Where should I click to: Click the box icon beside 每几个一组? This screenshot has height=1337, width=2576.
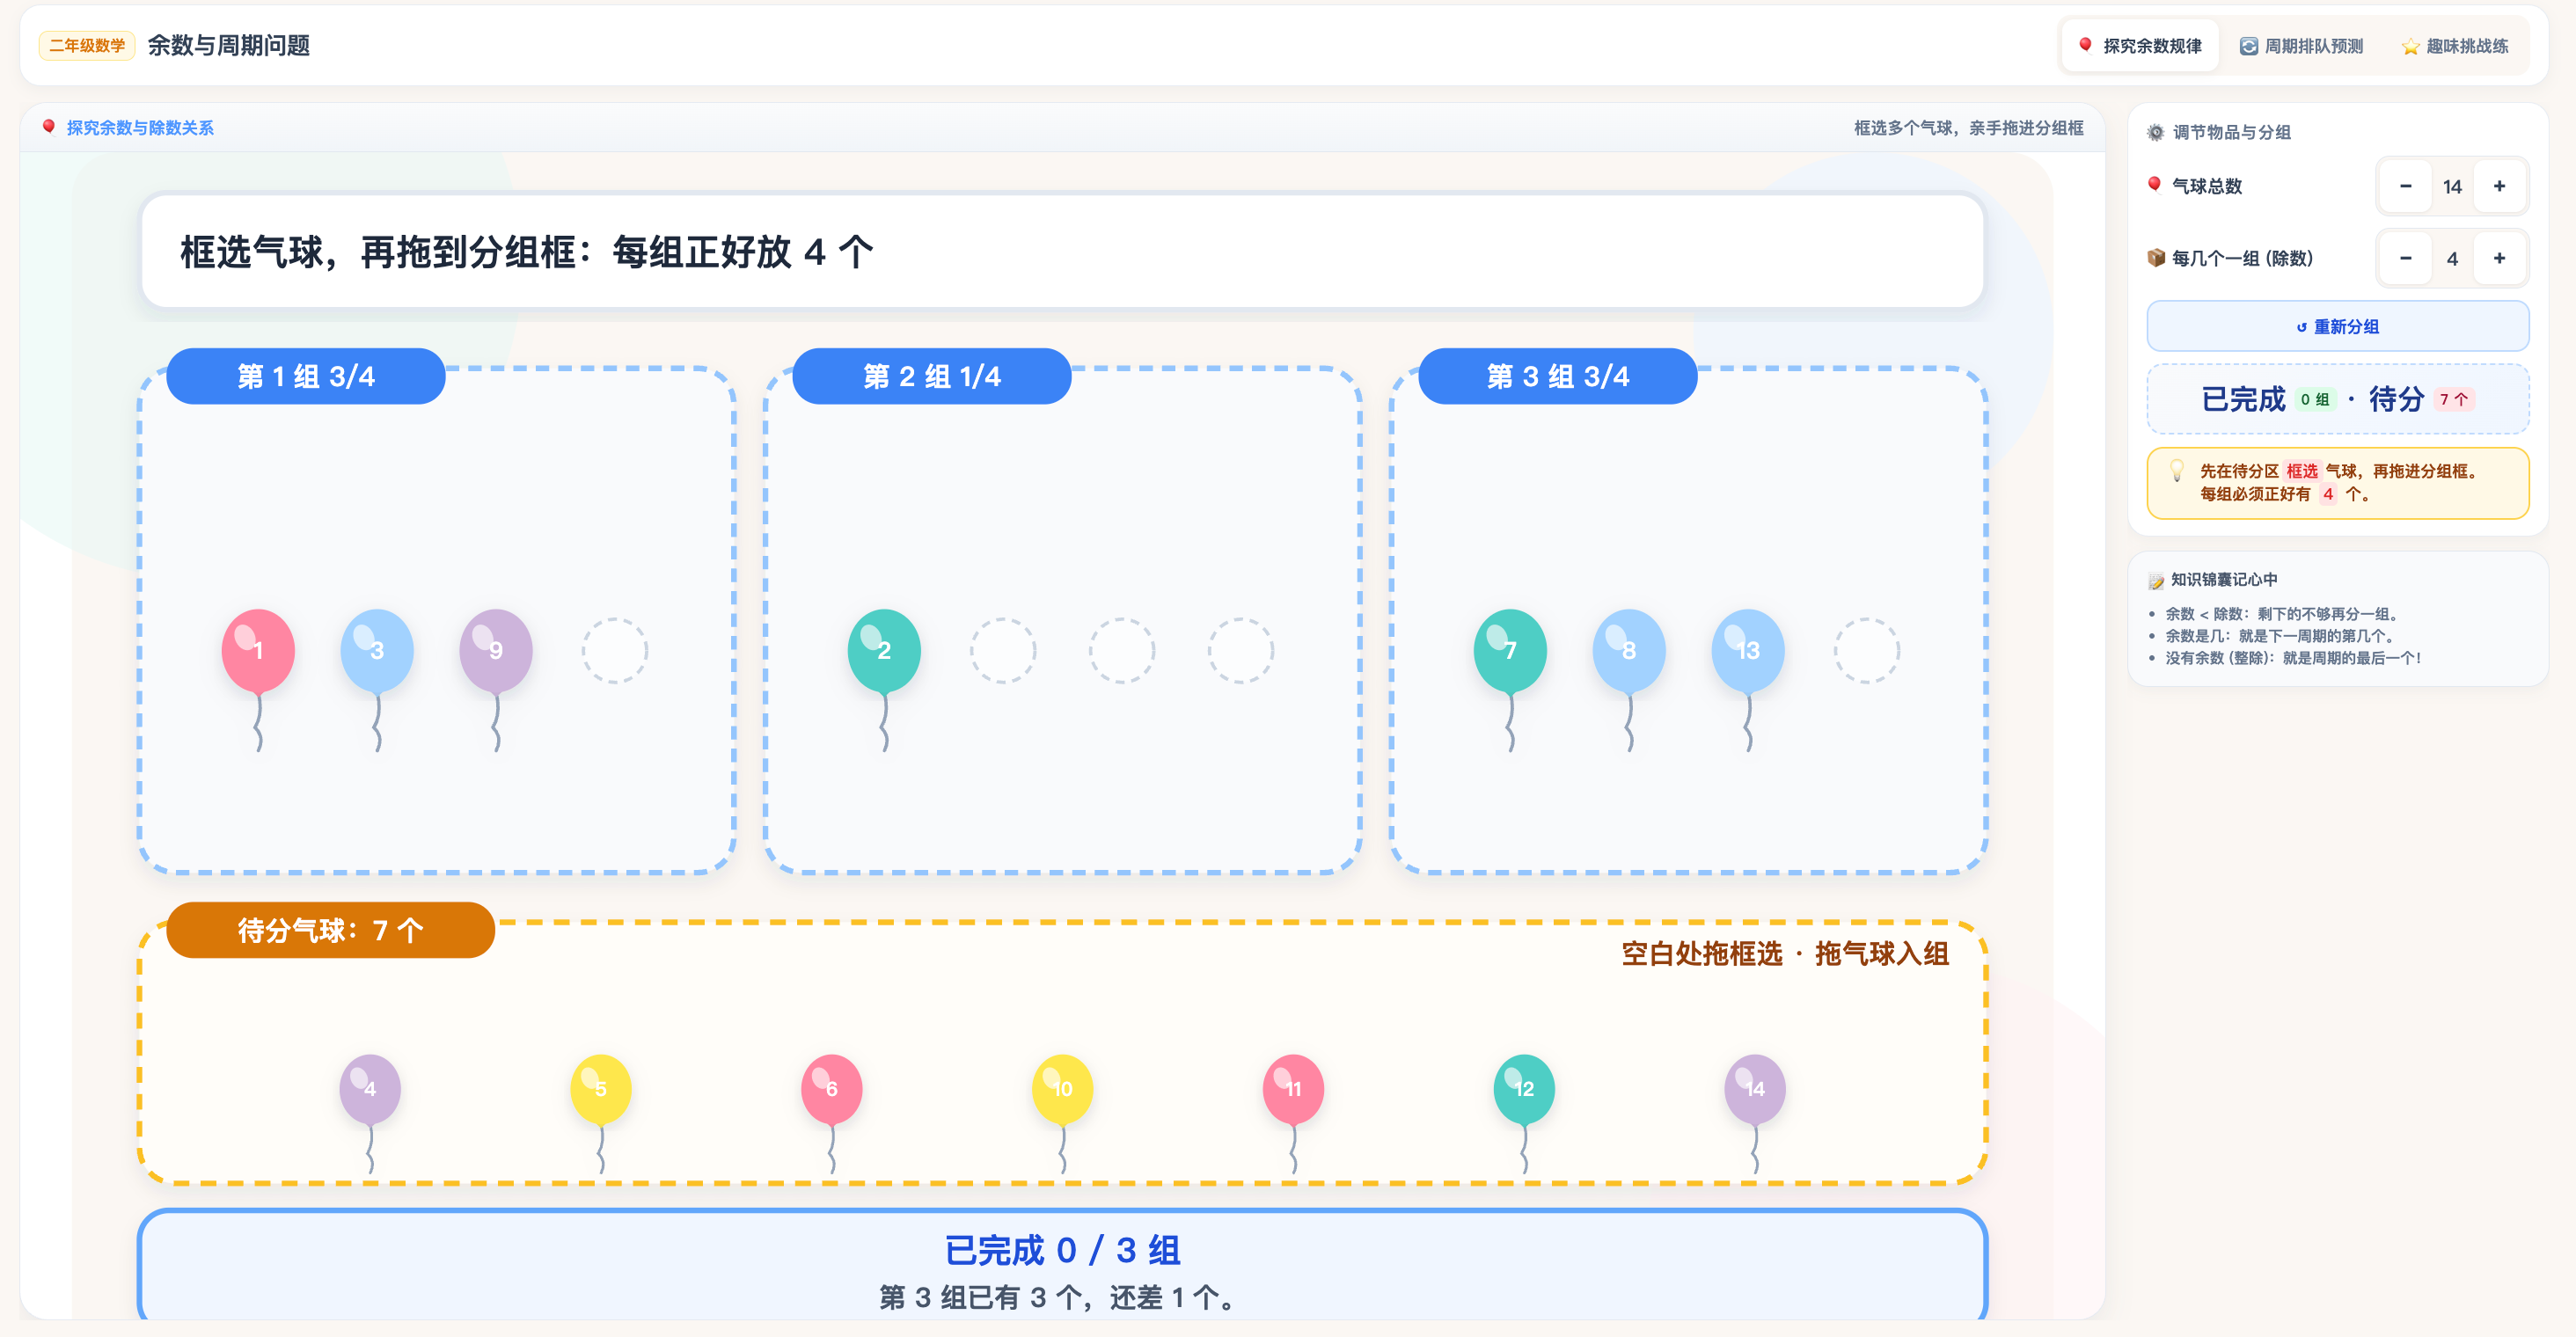(2156, 258)
